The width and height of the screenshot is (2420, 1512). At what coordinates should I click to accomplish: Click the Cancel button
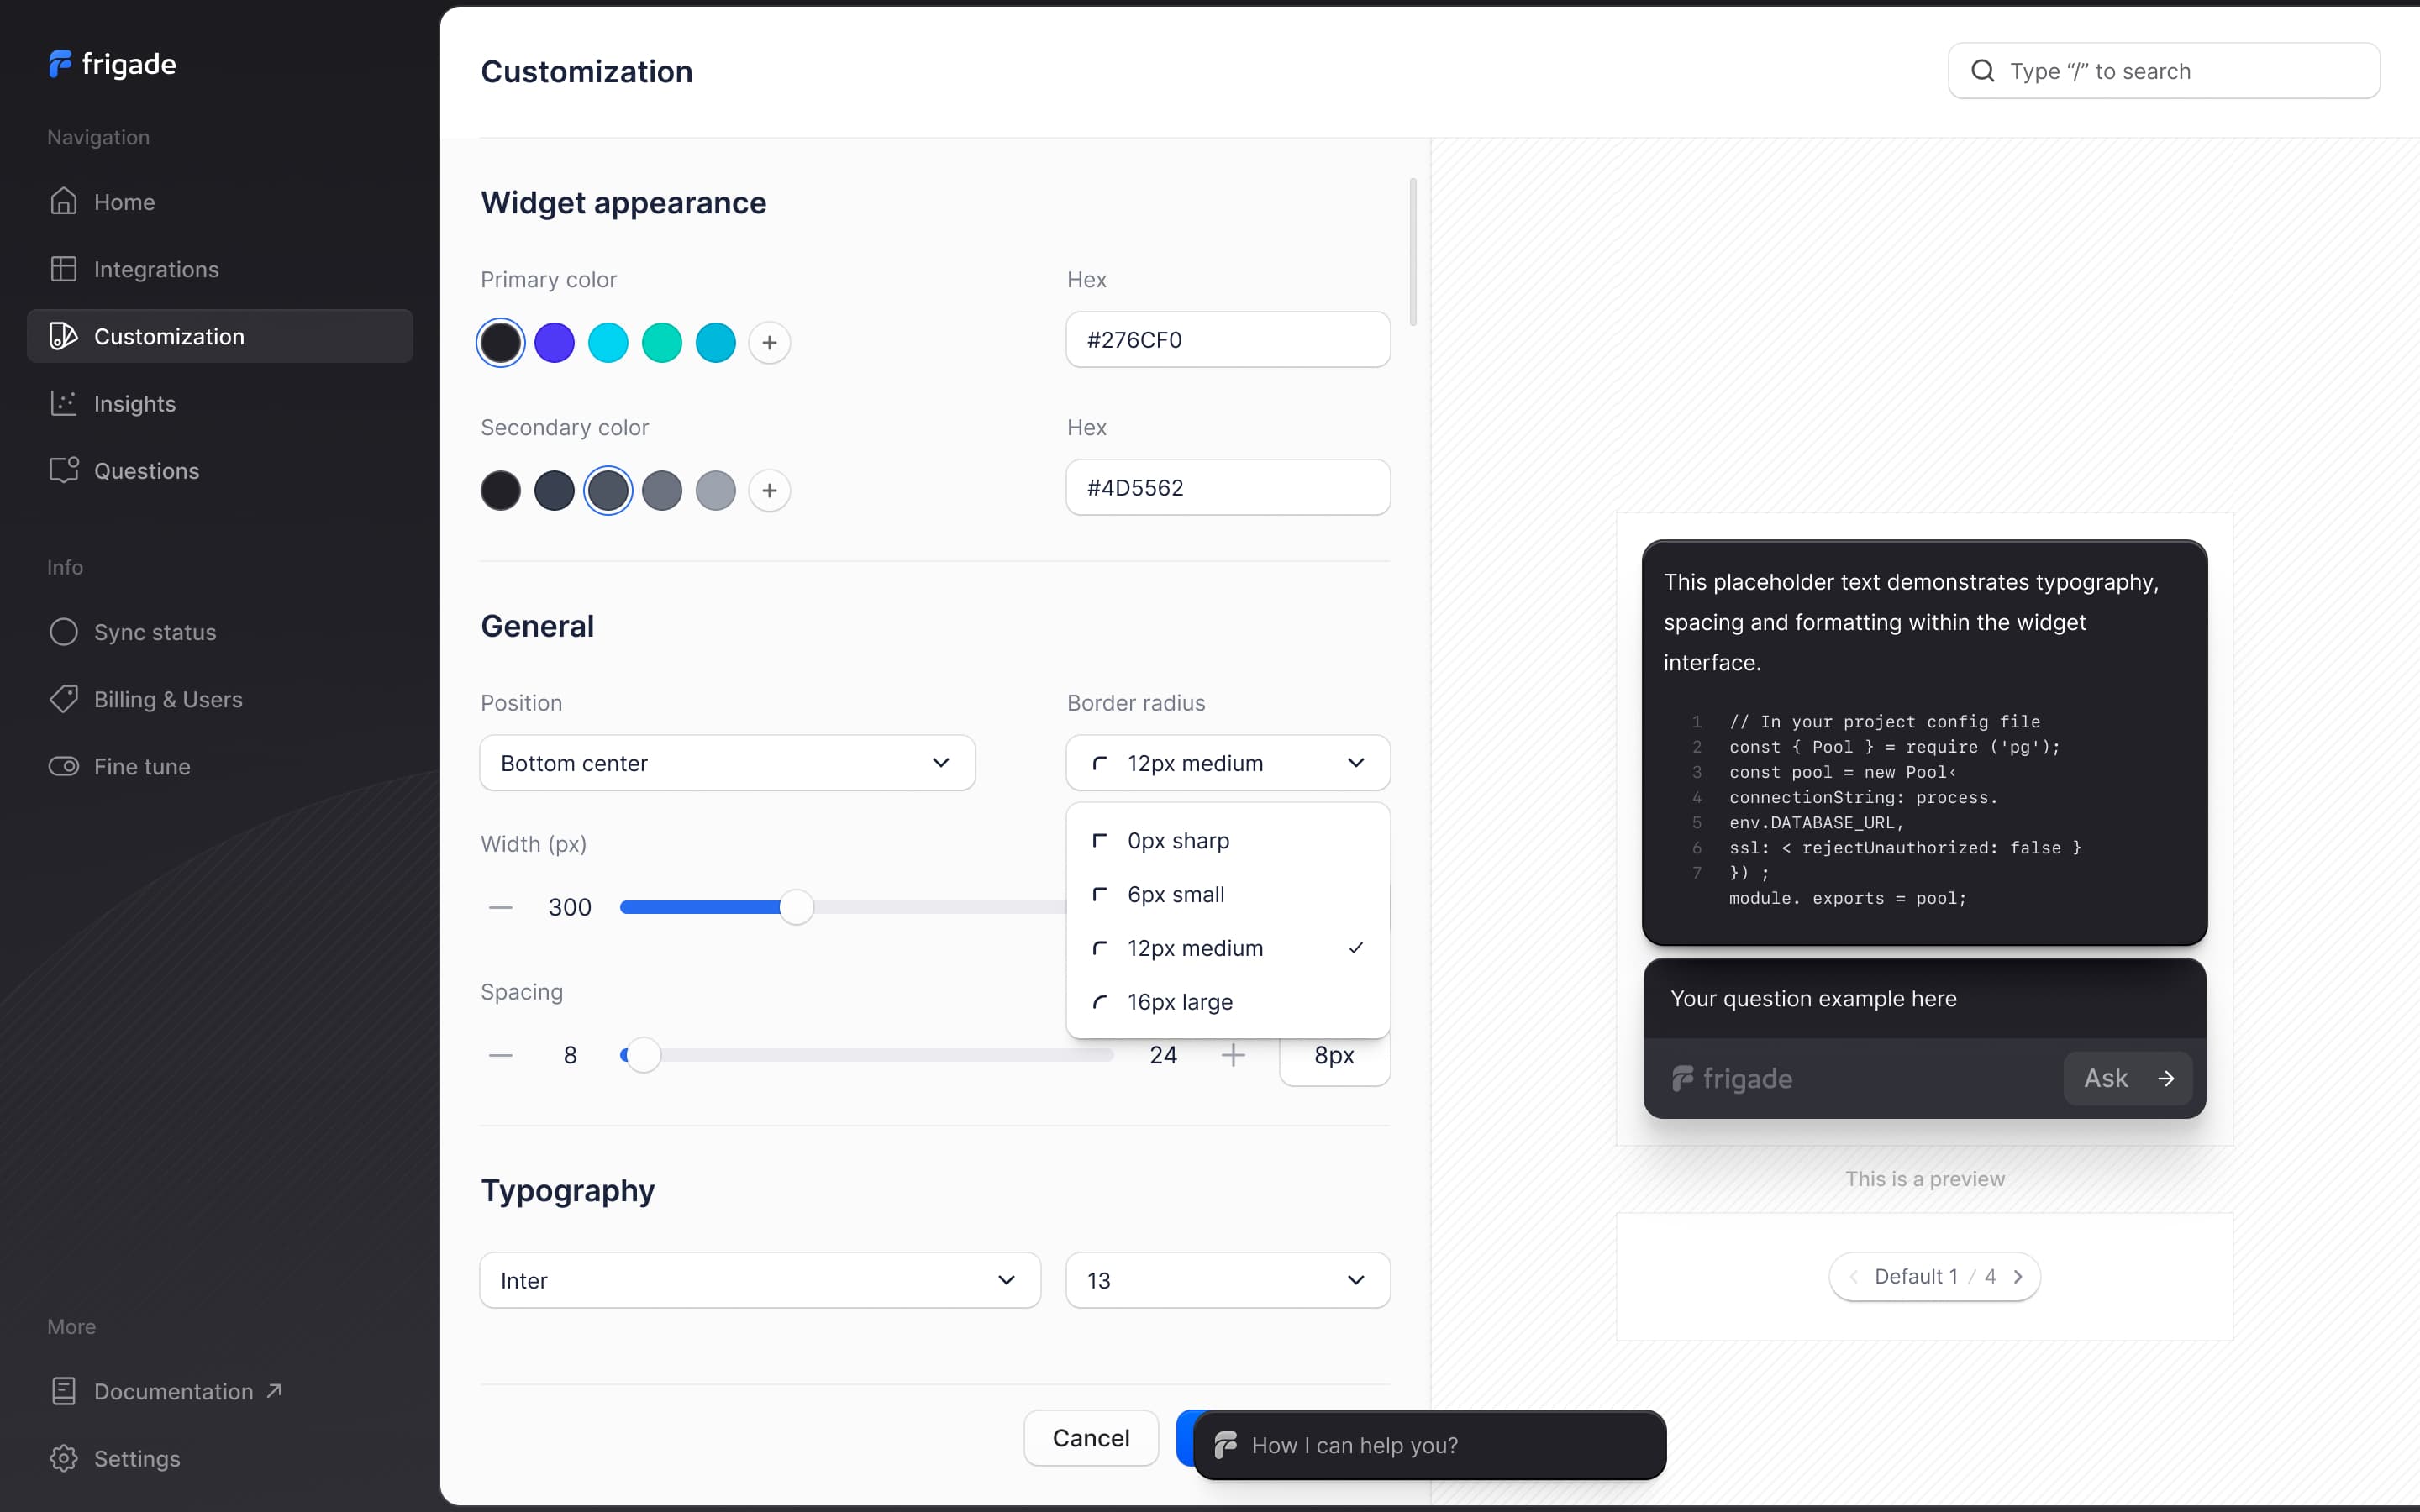pyautogui.click(x=1090, y=1438)
